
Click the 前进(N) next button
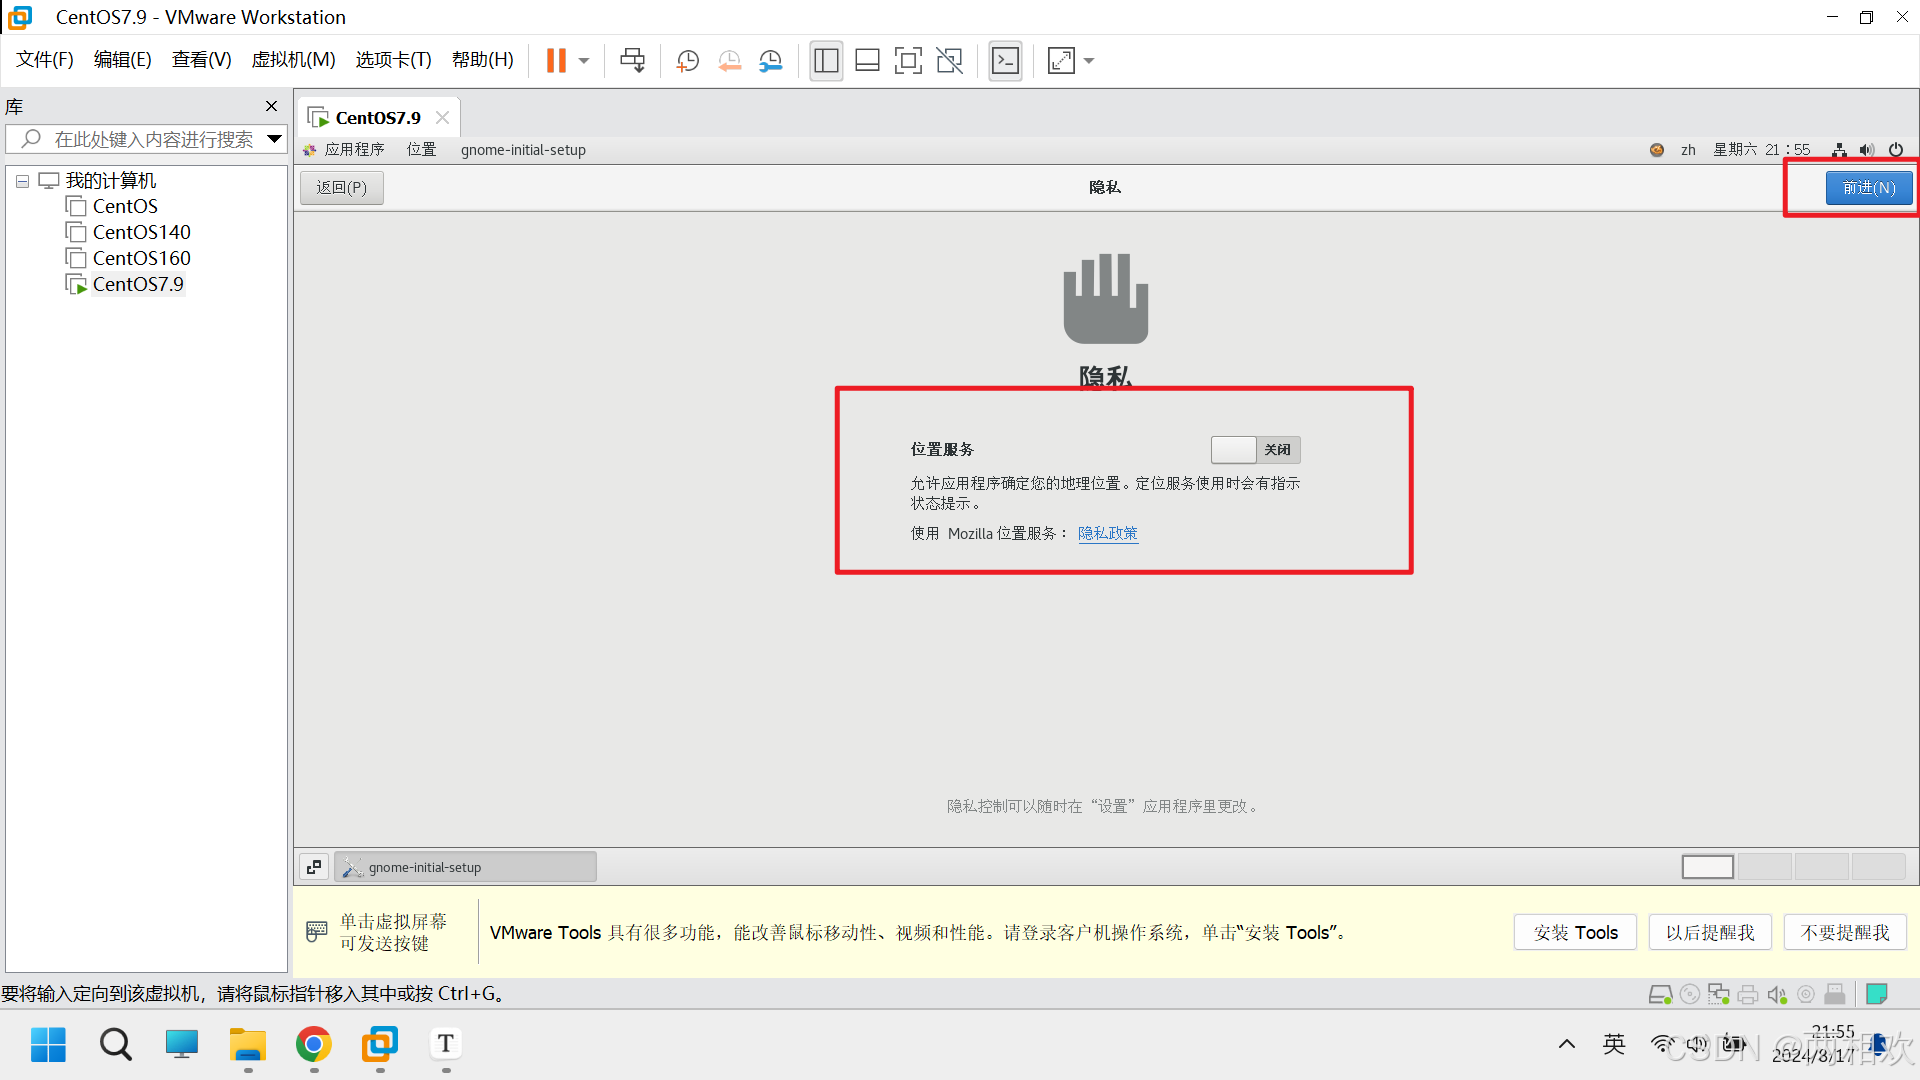pos(1868,188)
